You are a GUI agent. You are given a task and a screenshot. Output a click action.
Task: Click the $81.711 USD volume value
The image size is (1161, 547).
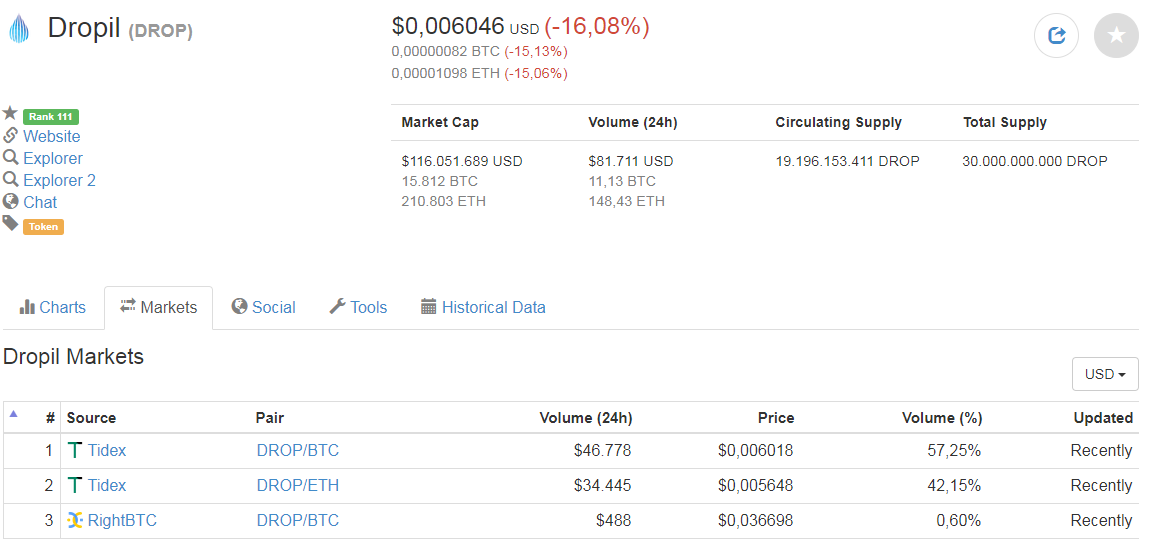click(631, 161)
